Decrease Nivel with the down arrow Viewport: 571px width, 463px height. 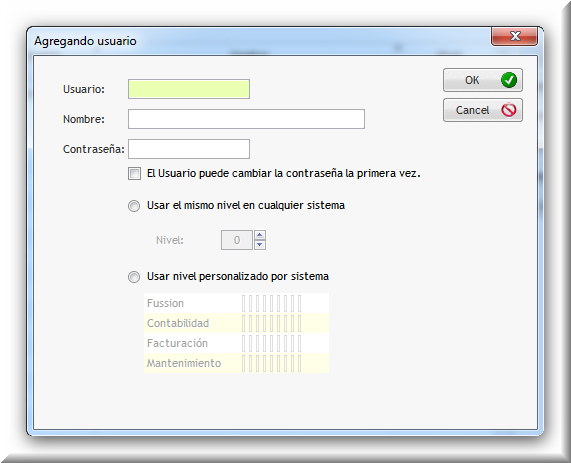click(260, 245)
